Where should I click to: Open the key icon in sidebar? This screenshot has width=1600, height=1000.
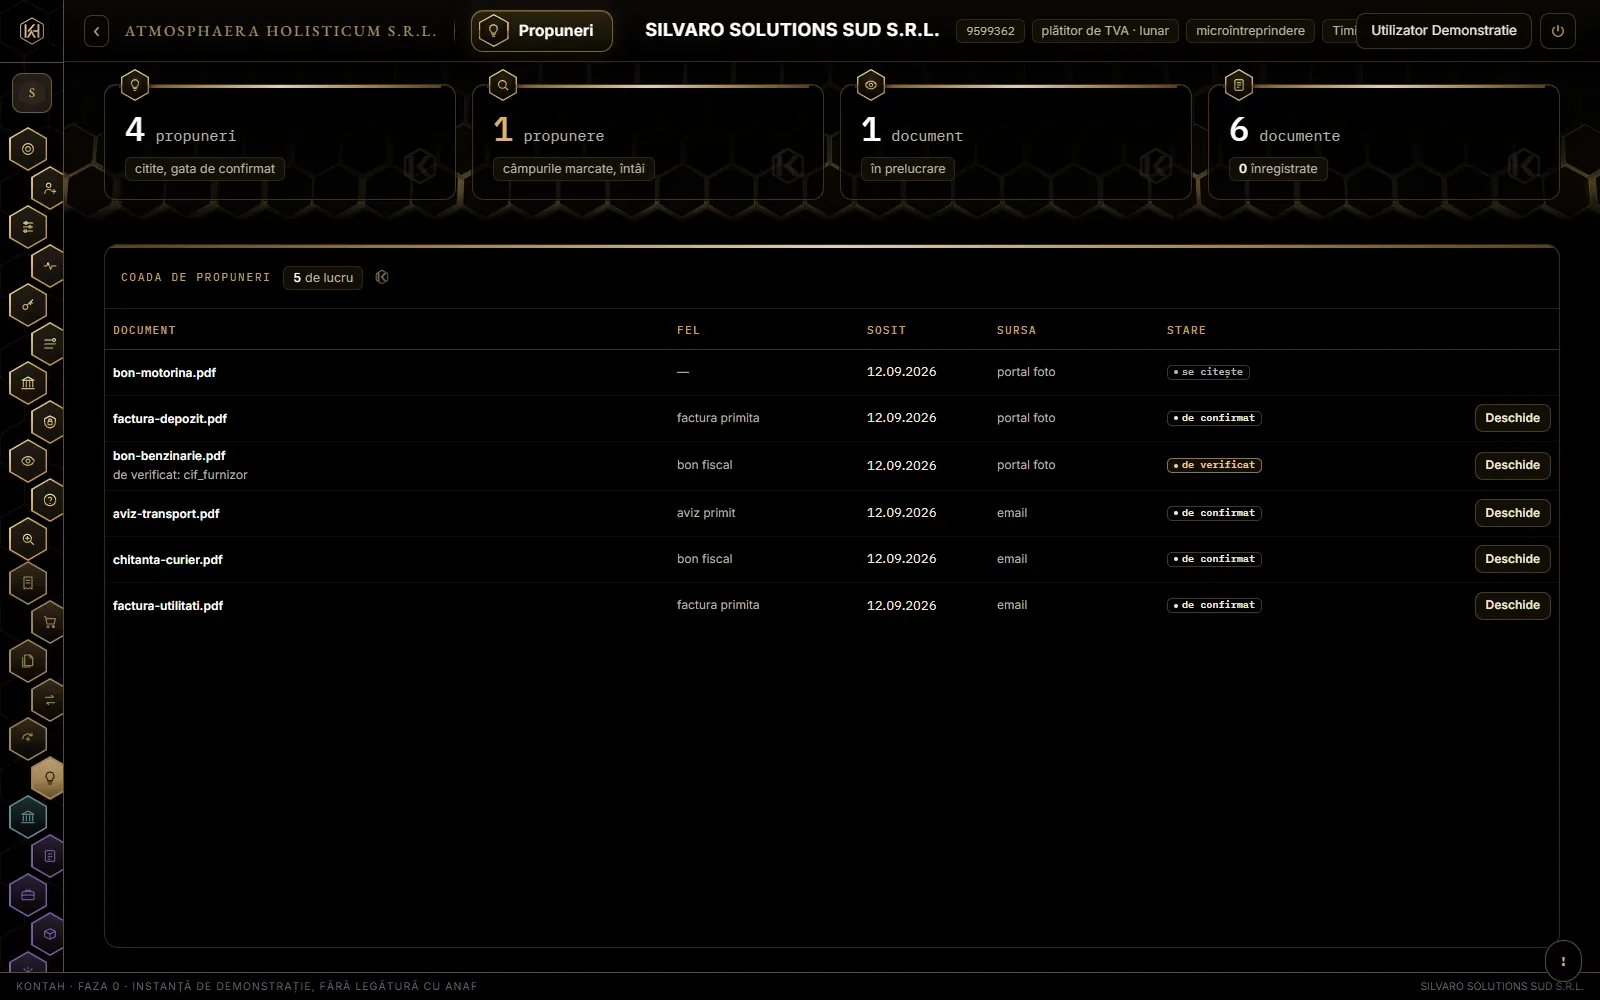[28, 305]
